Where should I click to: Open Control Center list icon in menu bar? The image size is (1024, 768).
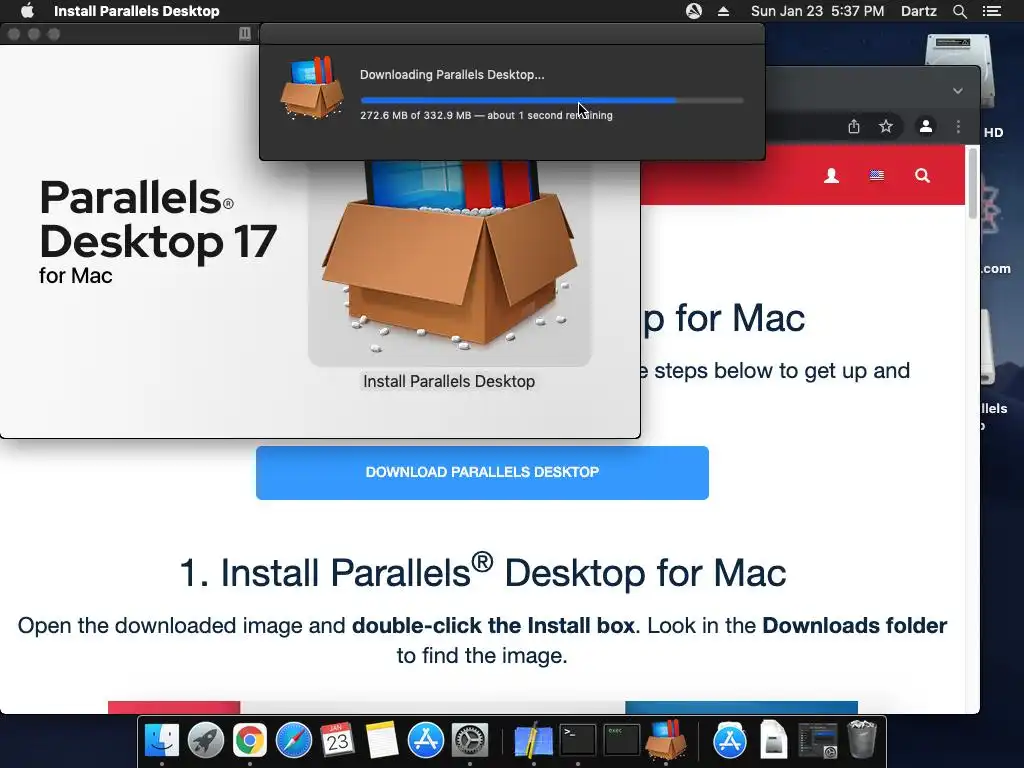pos(991,11)
